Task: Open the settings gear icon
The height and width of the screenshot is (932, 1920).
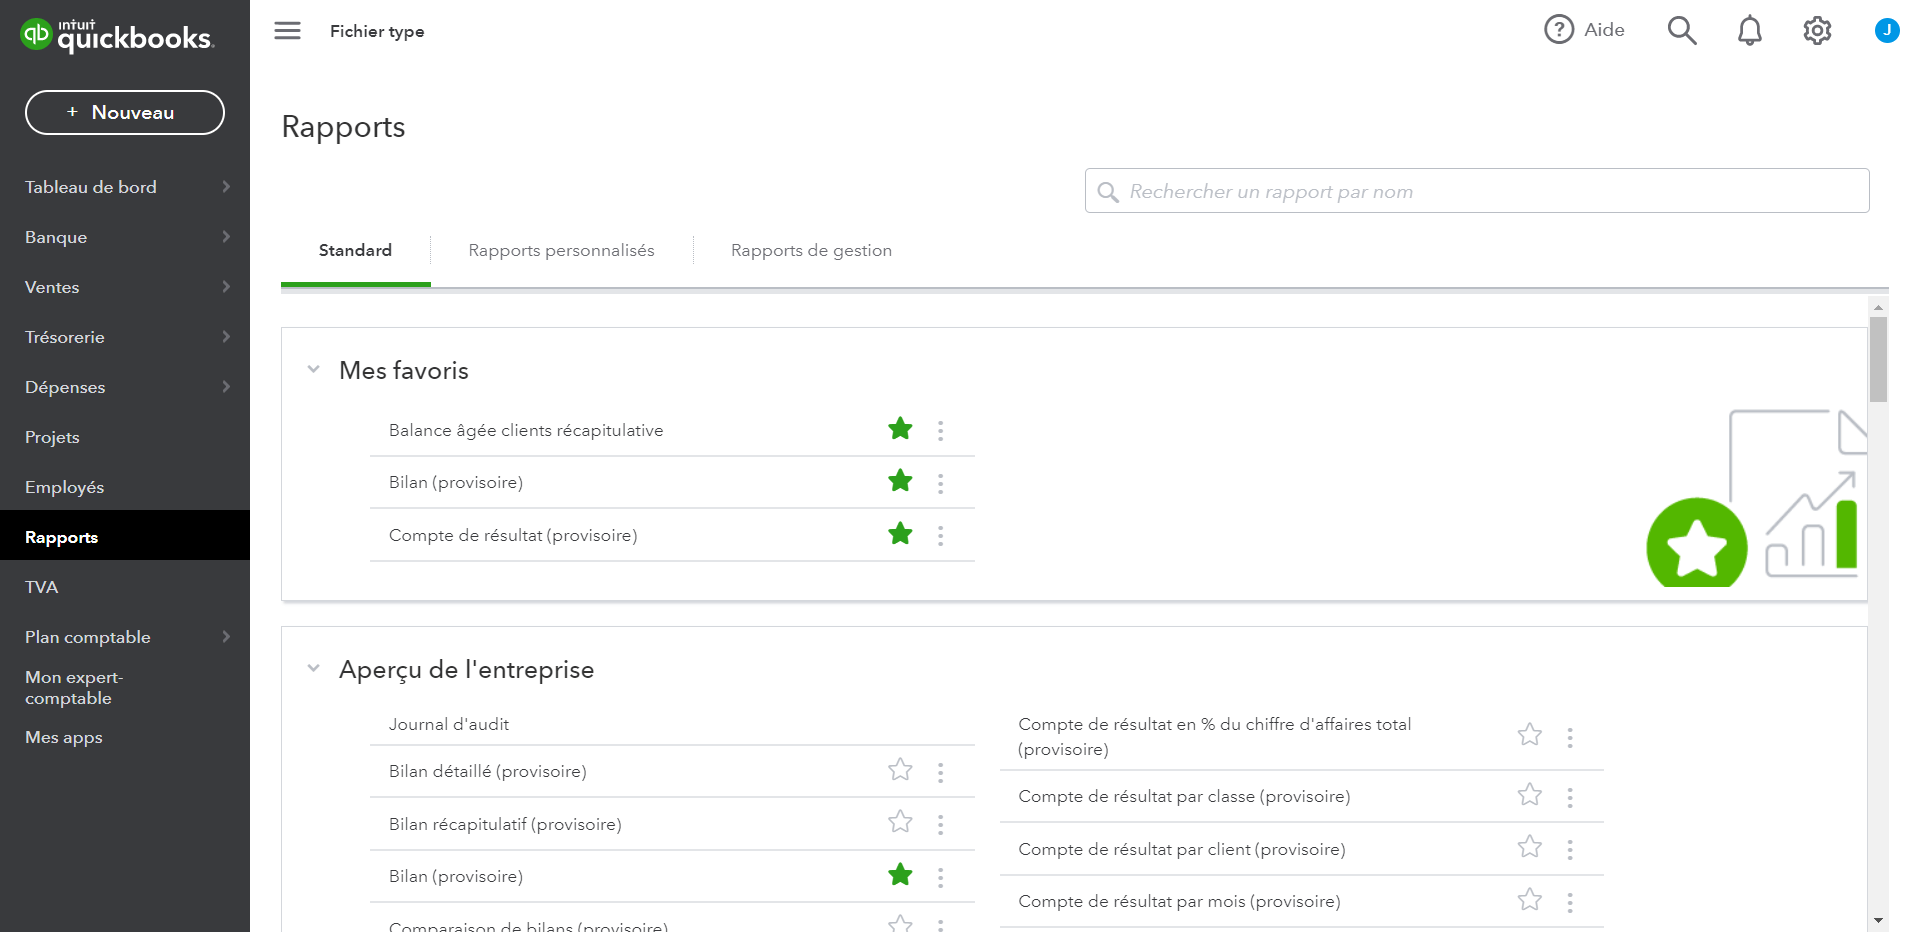Action: pos(1817,31)
